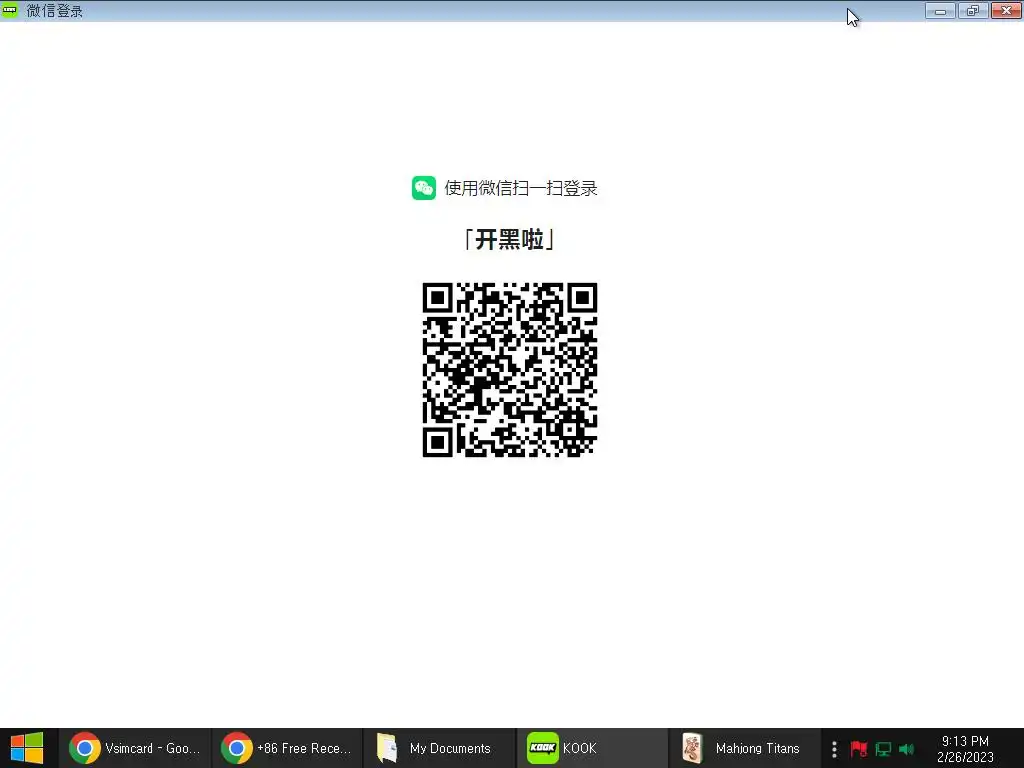Click the WeChat login QR code
Screen dimensions: 1024x768
509,370
